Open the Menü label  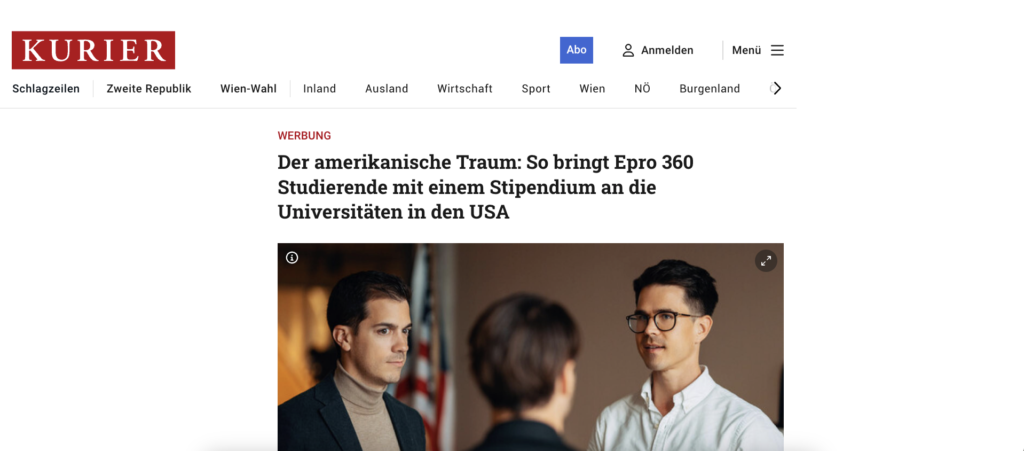746,50
